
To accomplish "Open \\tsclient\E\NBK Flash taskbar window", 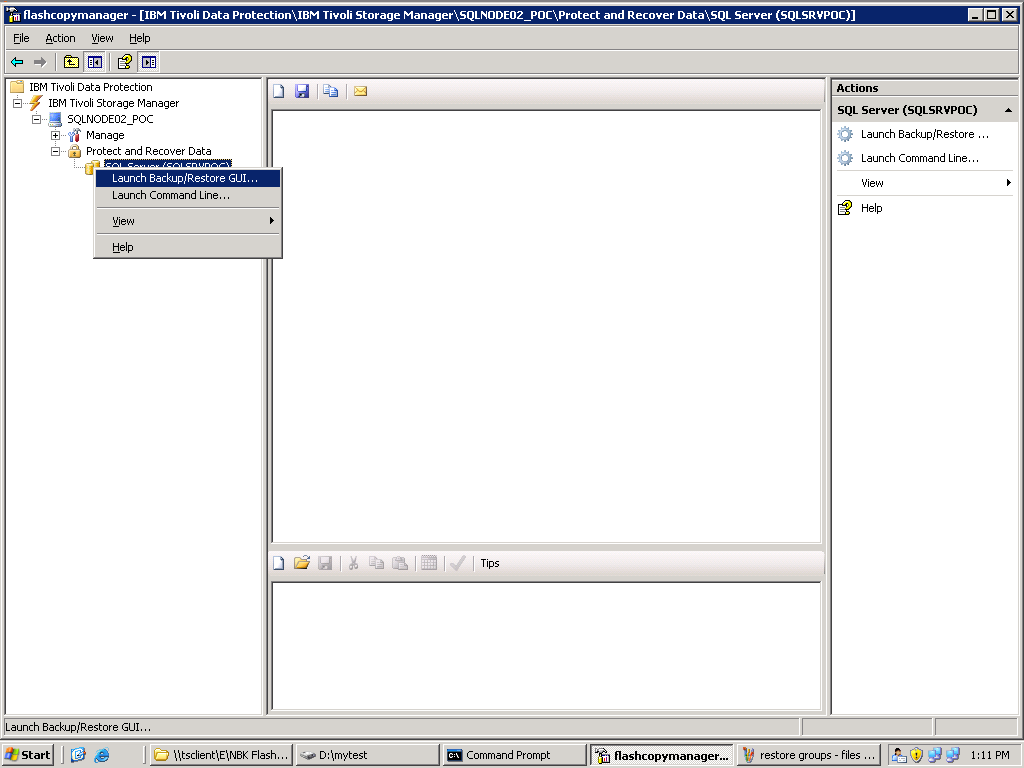I will [221, 755].
